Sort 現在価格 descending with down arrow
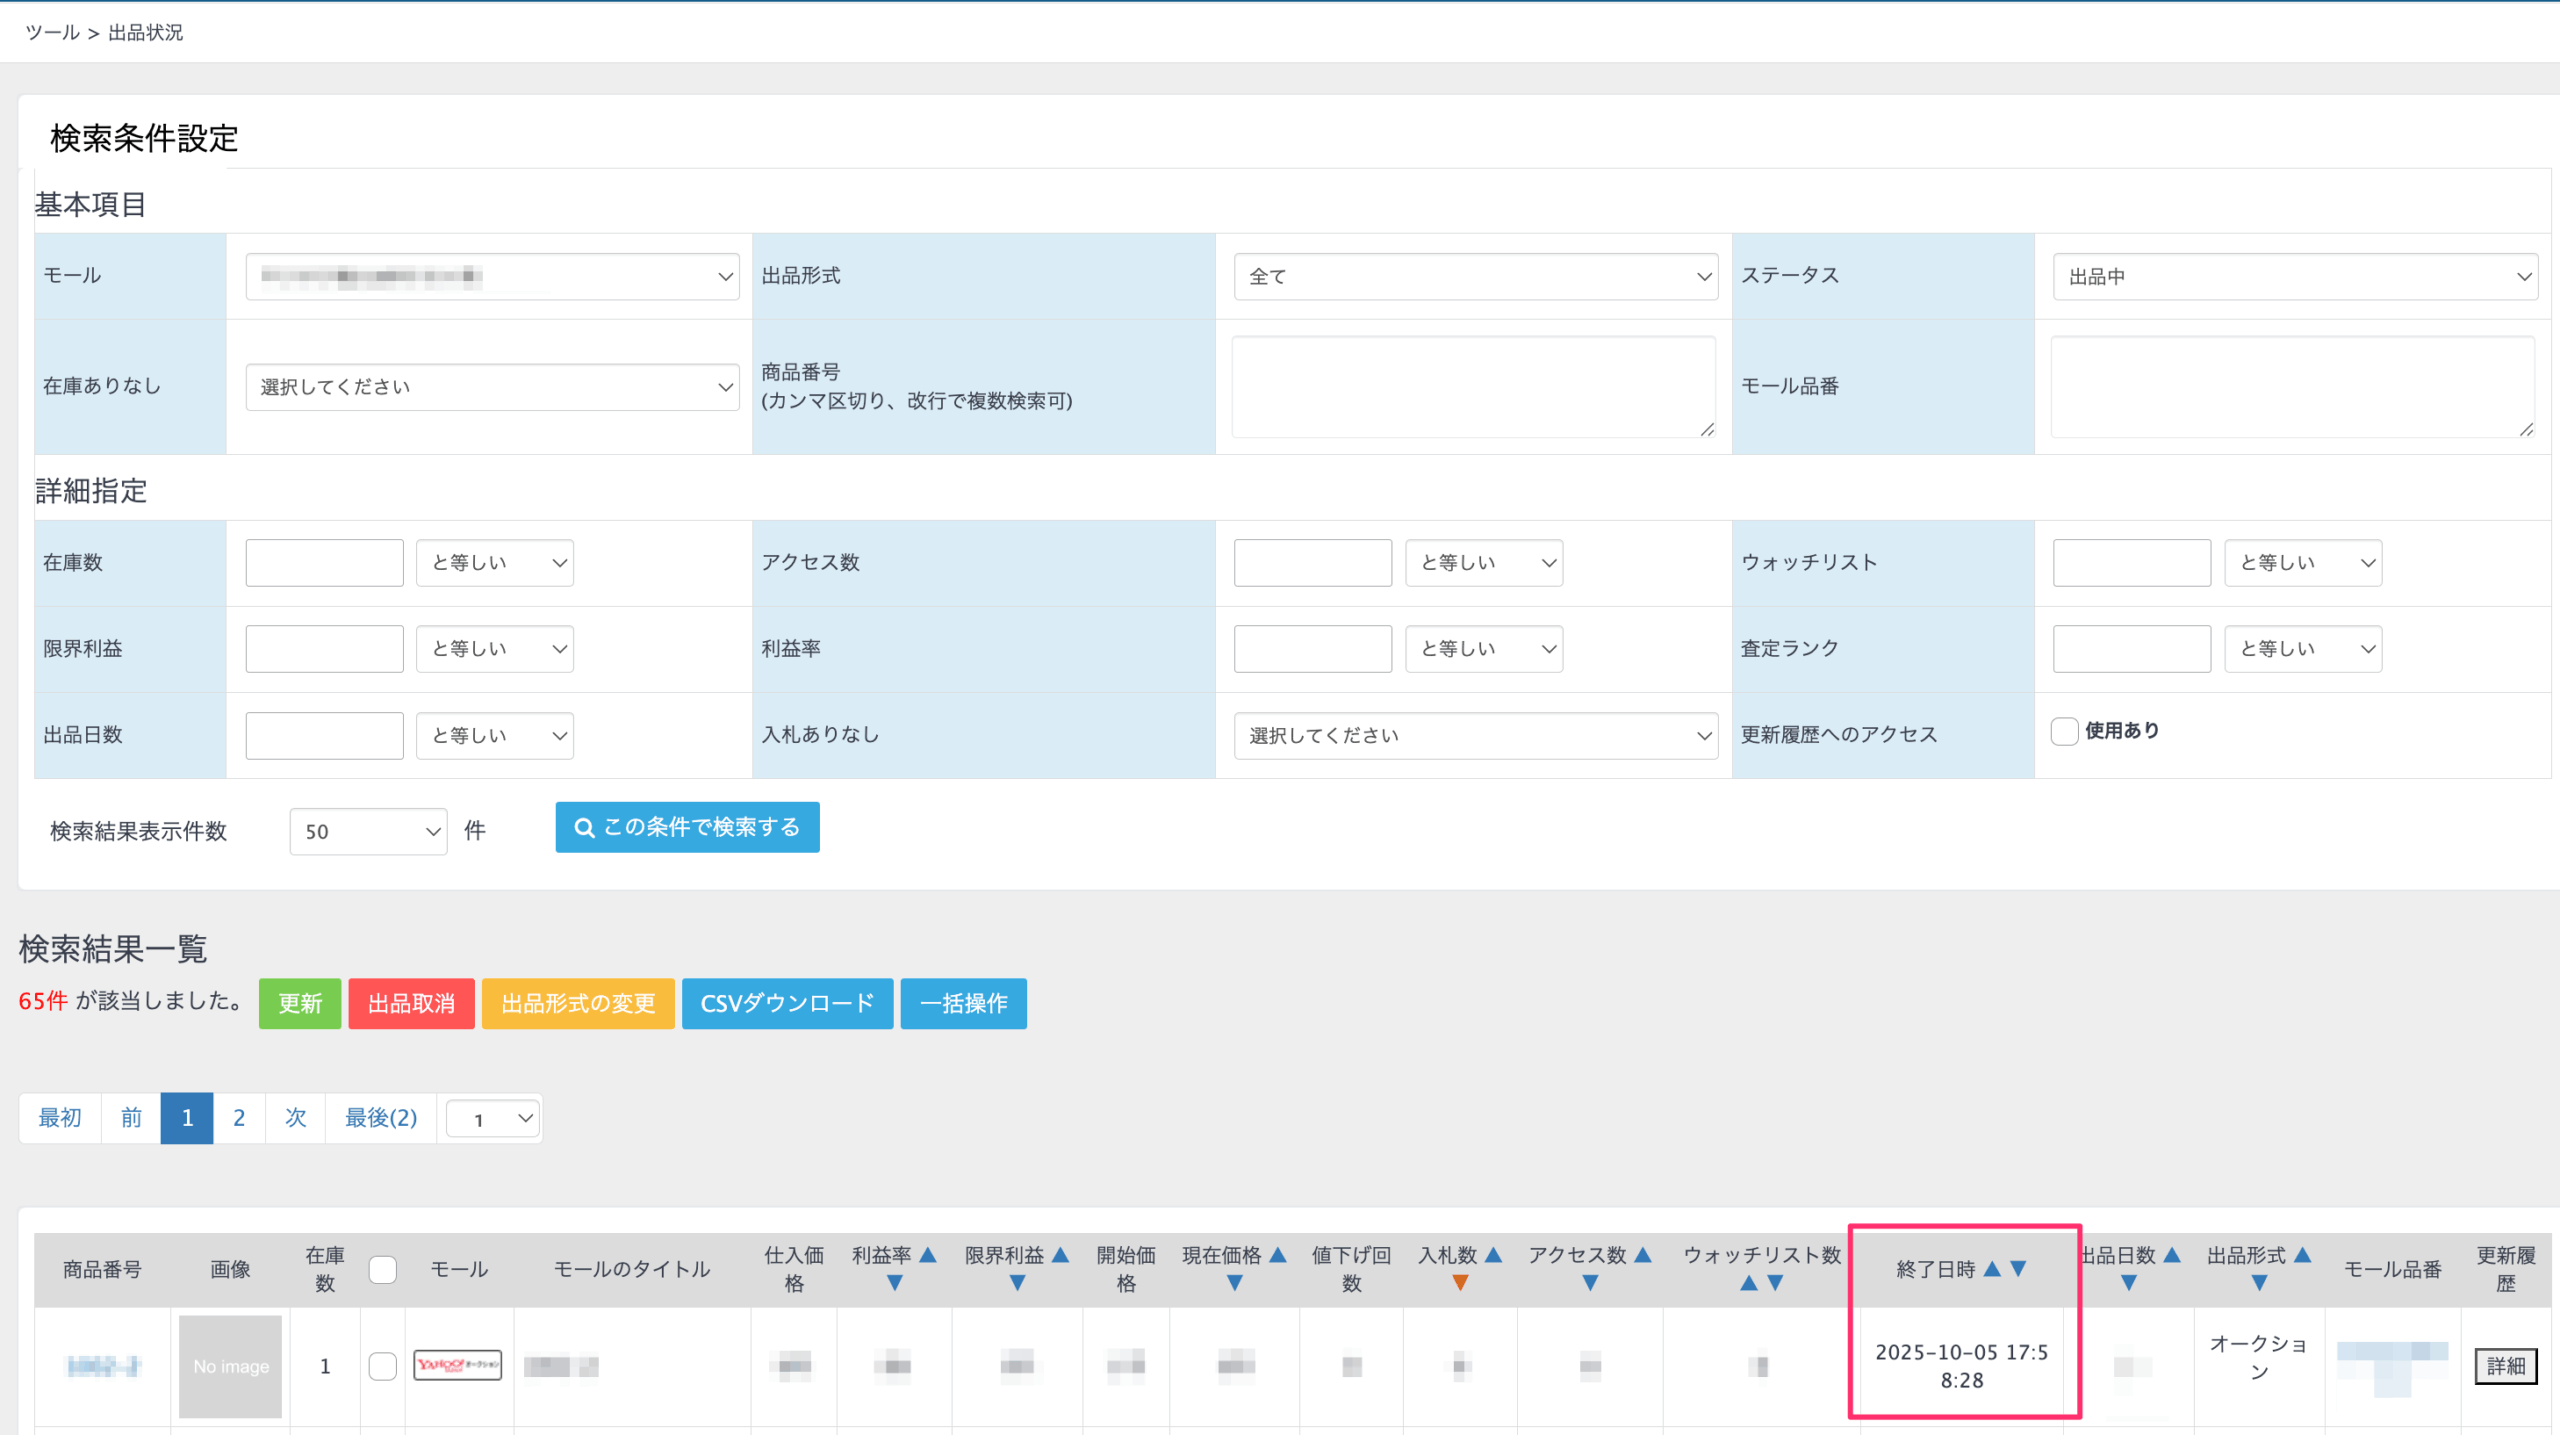Image resolution: width=2560 pixels, height=1435 pixels. click(x=1234, y=1283)
